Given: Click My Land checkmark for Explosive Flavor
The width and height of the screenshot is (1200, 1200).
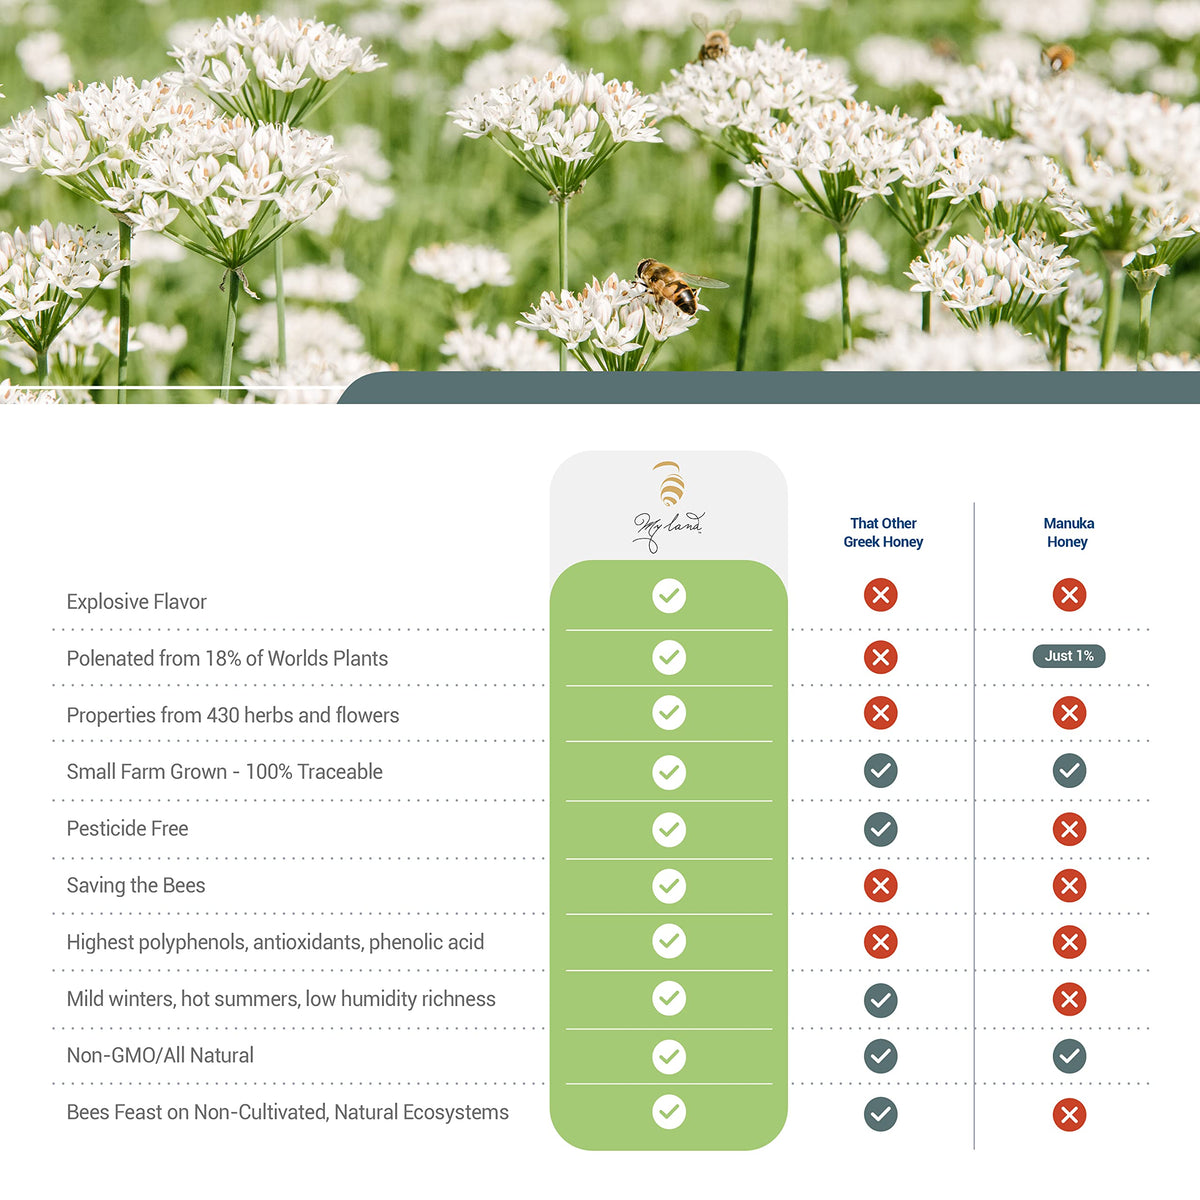Looking at the screenshot, I should click(669, 596).
